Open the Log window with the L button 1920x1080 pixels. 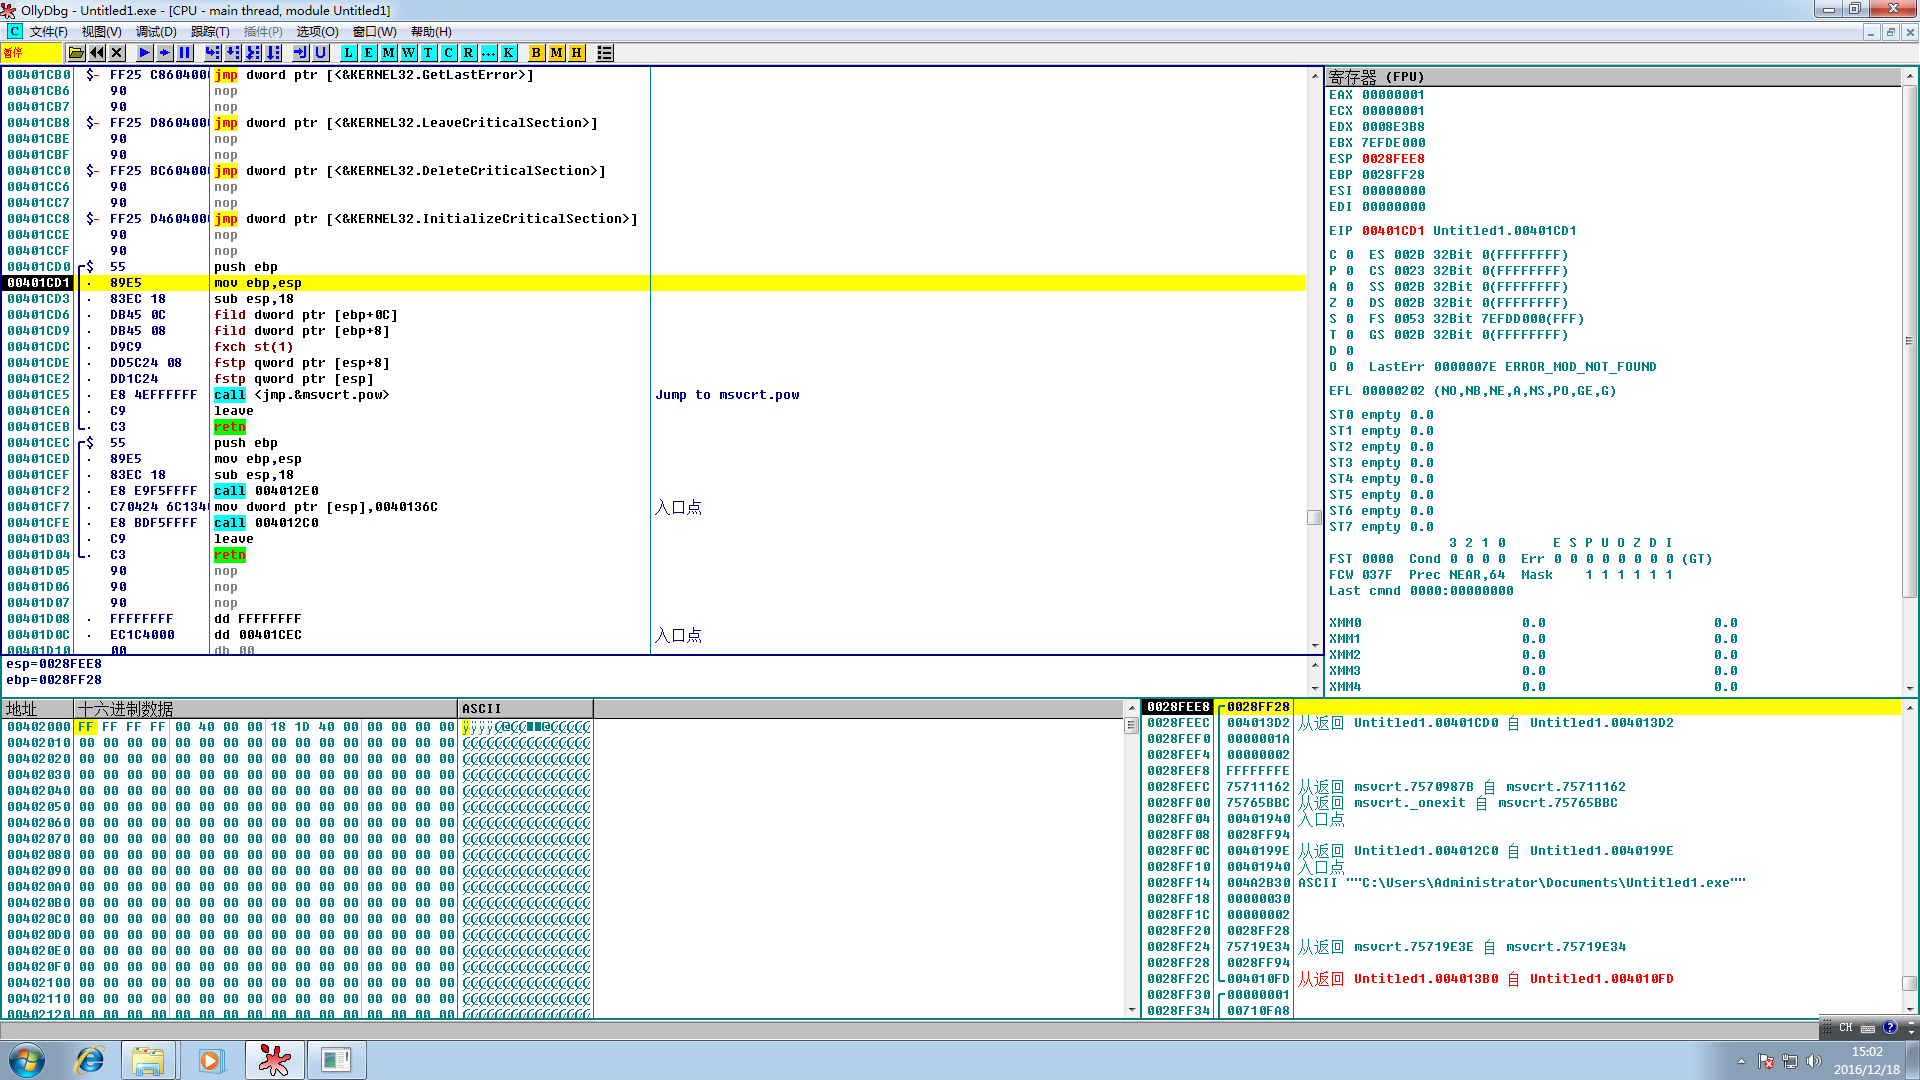(349, 53)
